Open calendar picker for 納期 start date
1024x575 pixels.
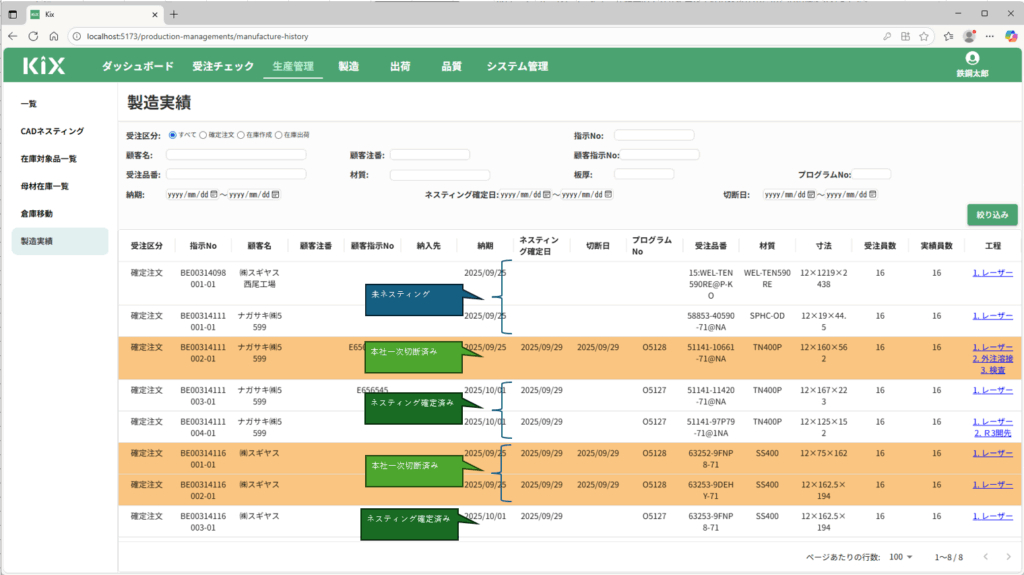pos(212,194)
